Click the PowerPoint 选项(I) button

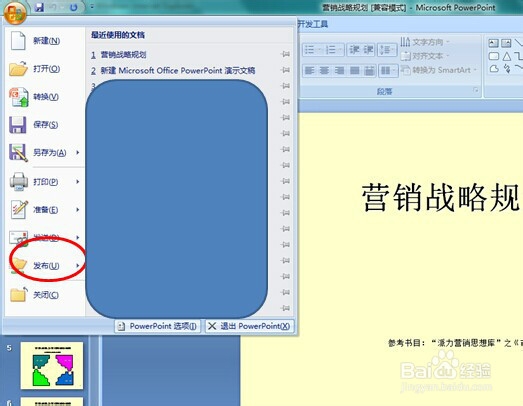pyautogui.click(x=158, y=326)
